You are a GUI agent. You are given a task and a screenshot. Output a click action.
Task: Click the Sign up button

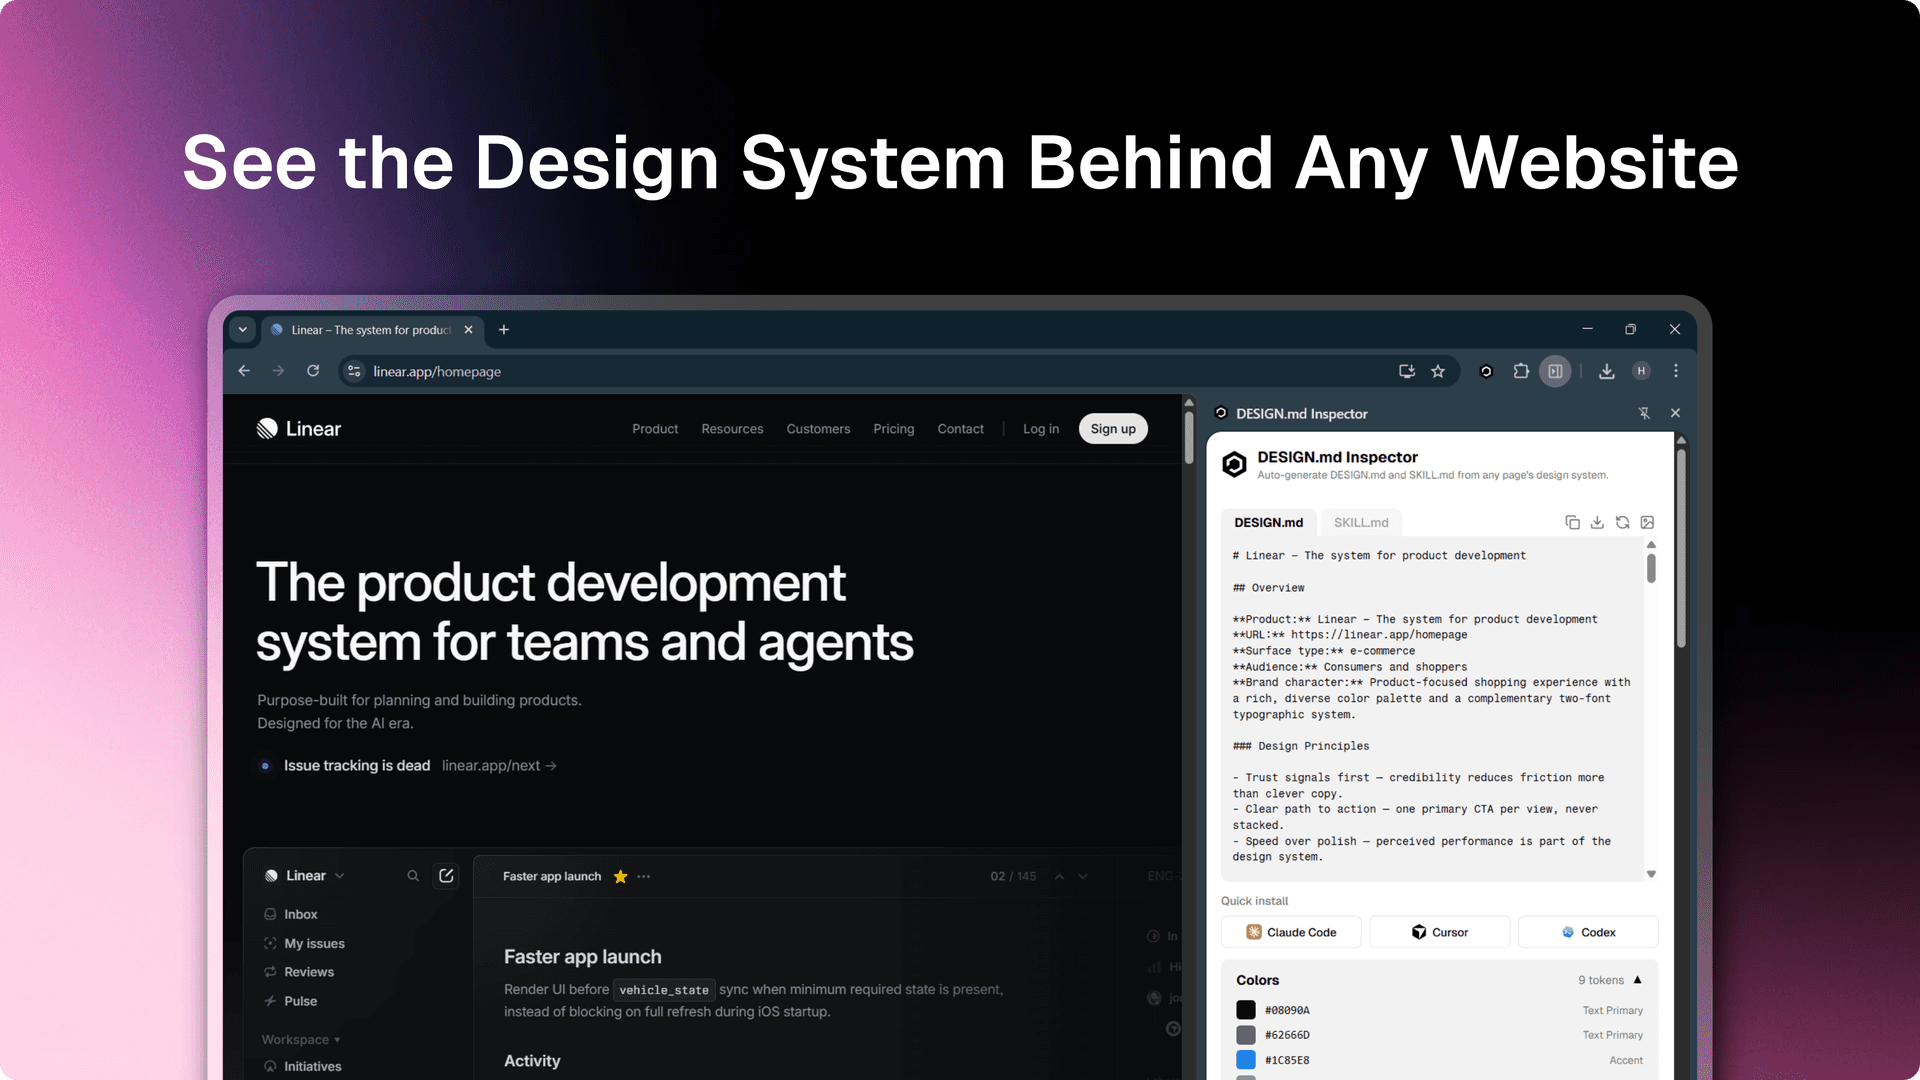click(x=1113, y=429)
